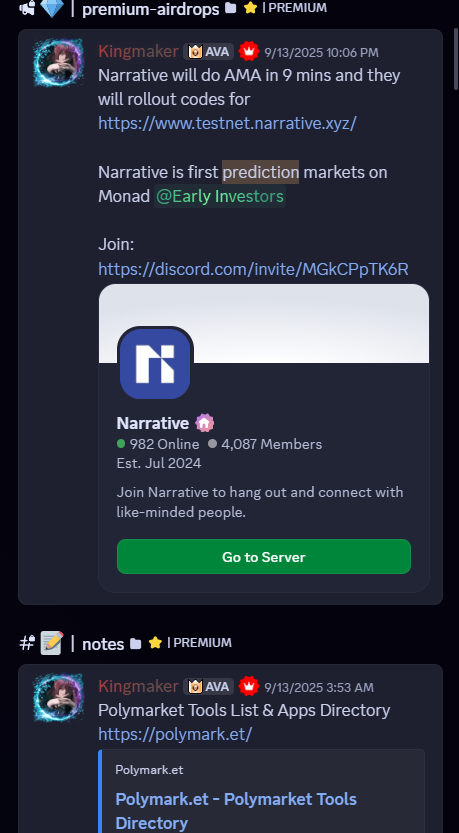Viewport: 459px width, 833px height.
Task: Click the folder icon beside premium-airdrops
Action: point(231,8)
